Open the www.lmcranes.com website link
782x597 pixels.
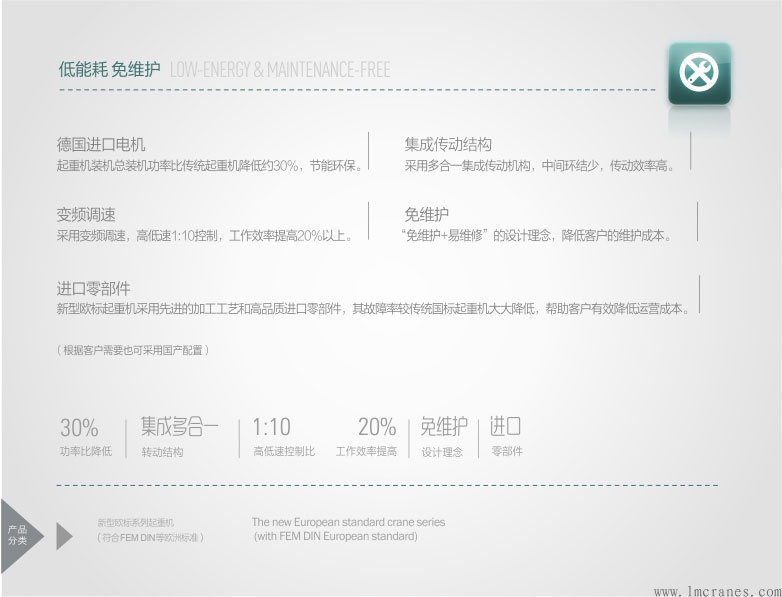click(717, 590)
